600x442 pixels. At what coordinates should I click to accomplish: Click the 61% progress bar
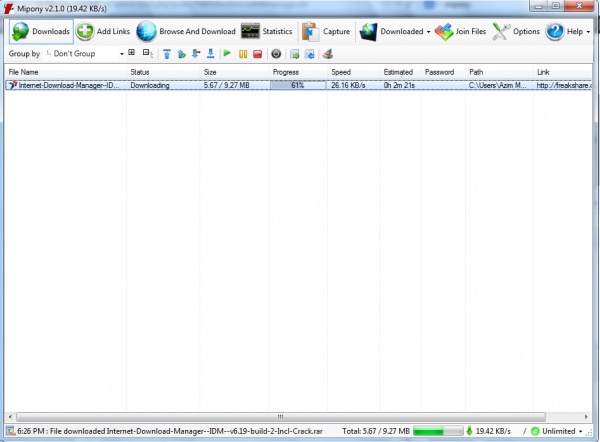coord(298,85)
